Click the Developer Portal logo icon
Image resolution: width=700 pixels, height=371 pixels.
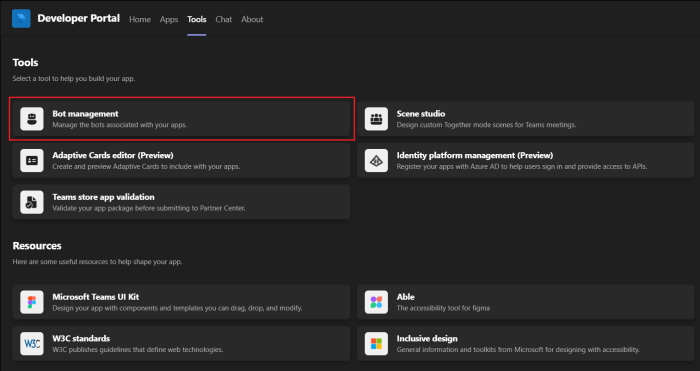(21, 19)
